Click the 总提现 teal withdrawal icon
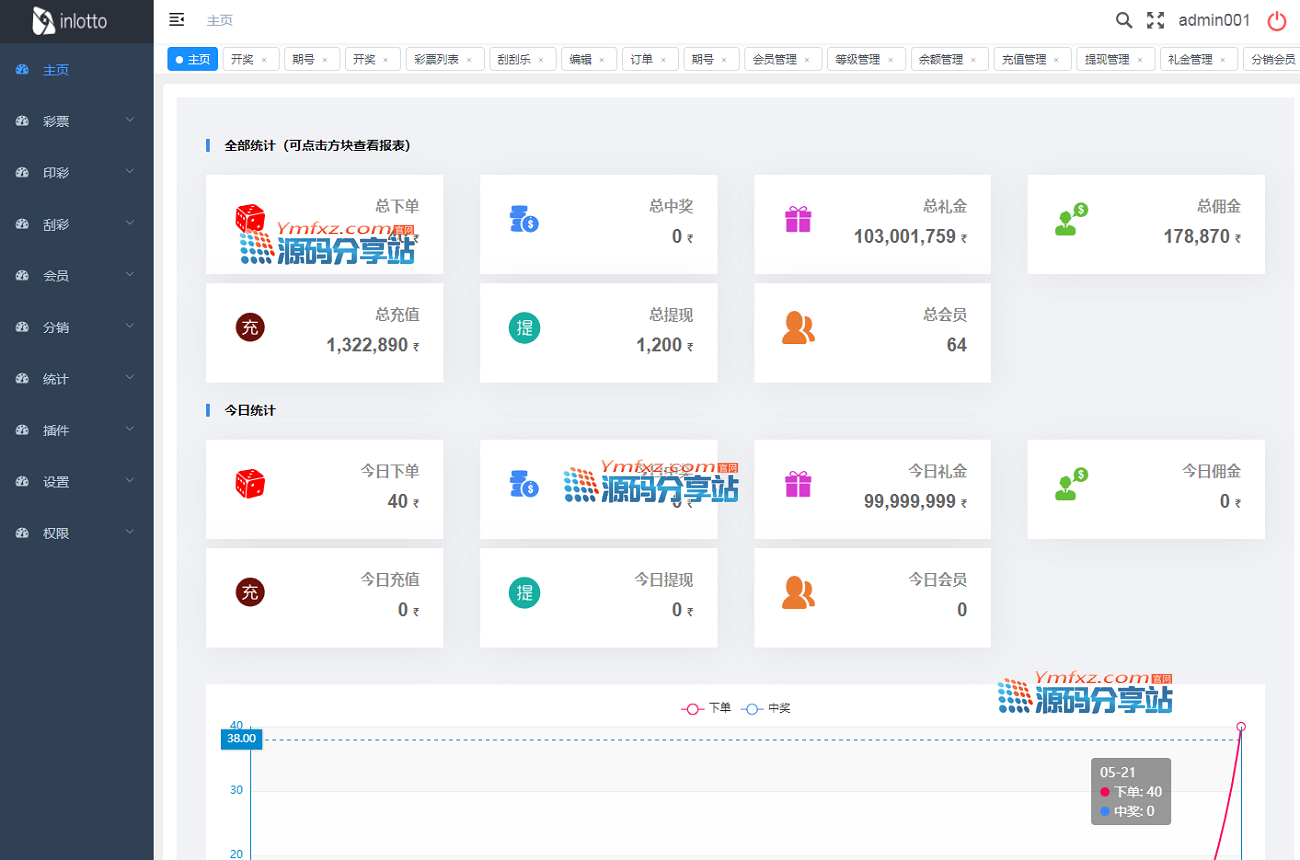 [x=524, y=328]
